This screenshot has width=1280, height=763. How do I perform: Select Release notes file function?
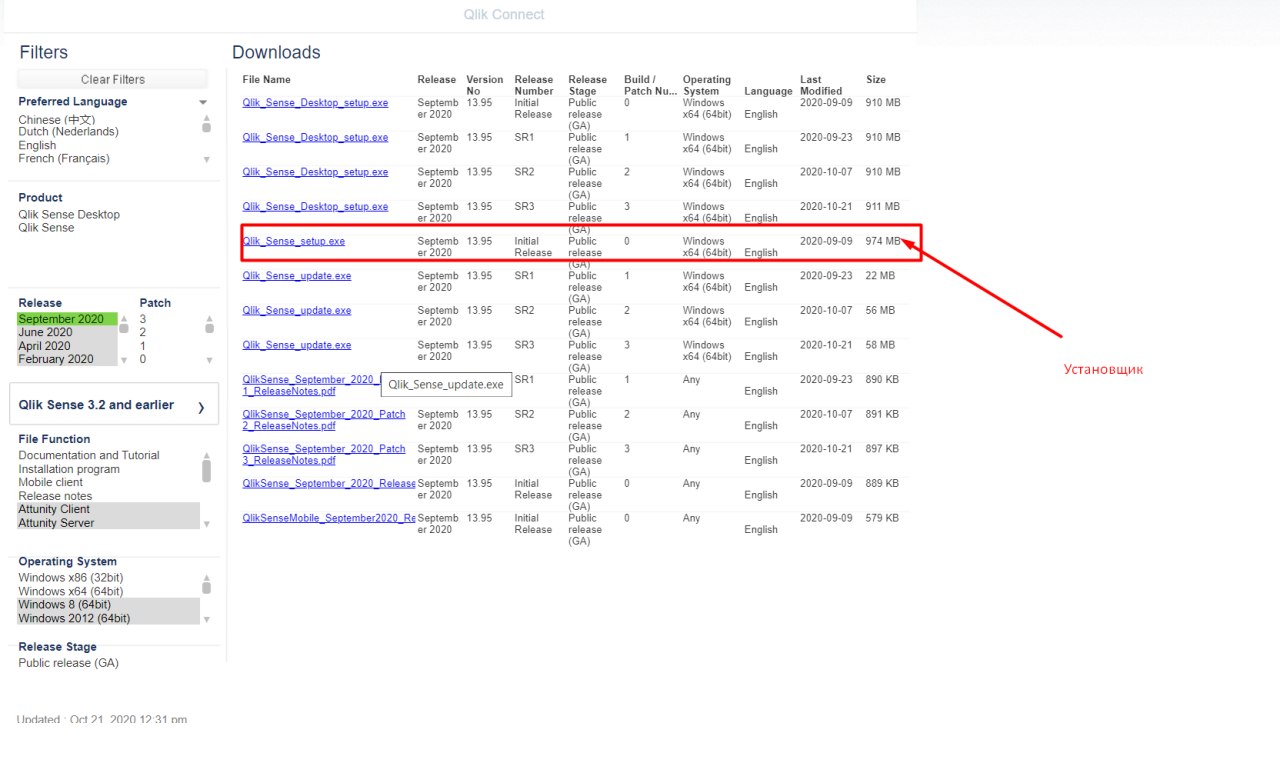click(x=55, y=496)
